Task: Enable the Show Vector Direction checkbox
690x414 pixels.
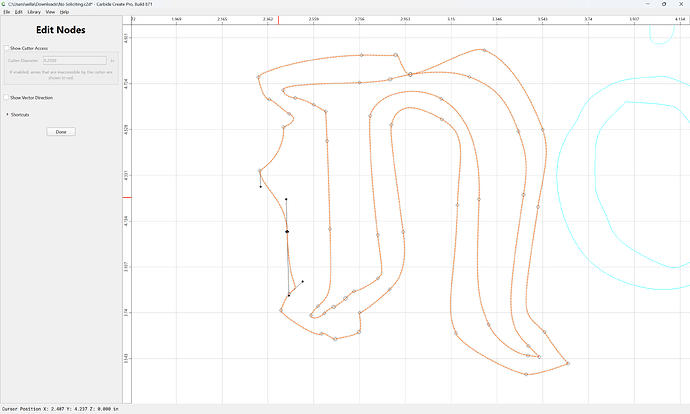Action: (7, 97)
